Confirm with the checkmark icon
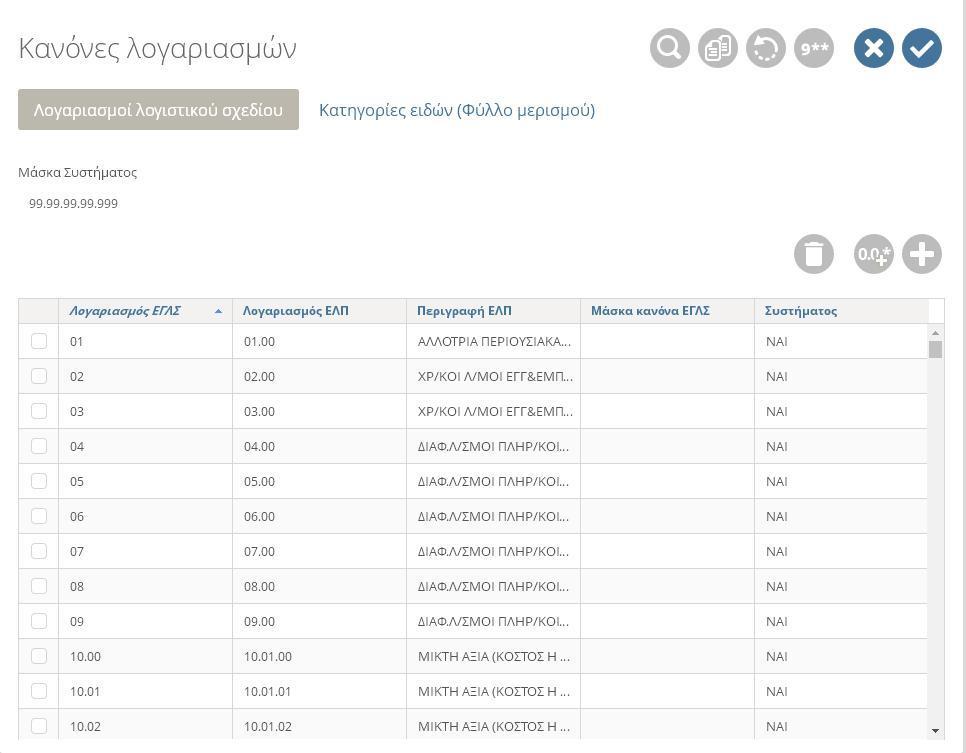Screen dimensions: 966x753 tap(921, 48)
